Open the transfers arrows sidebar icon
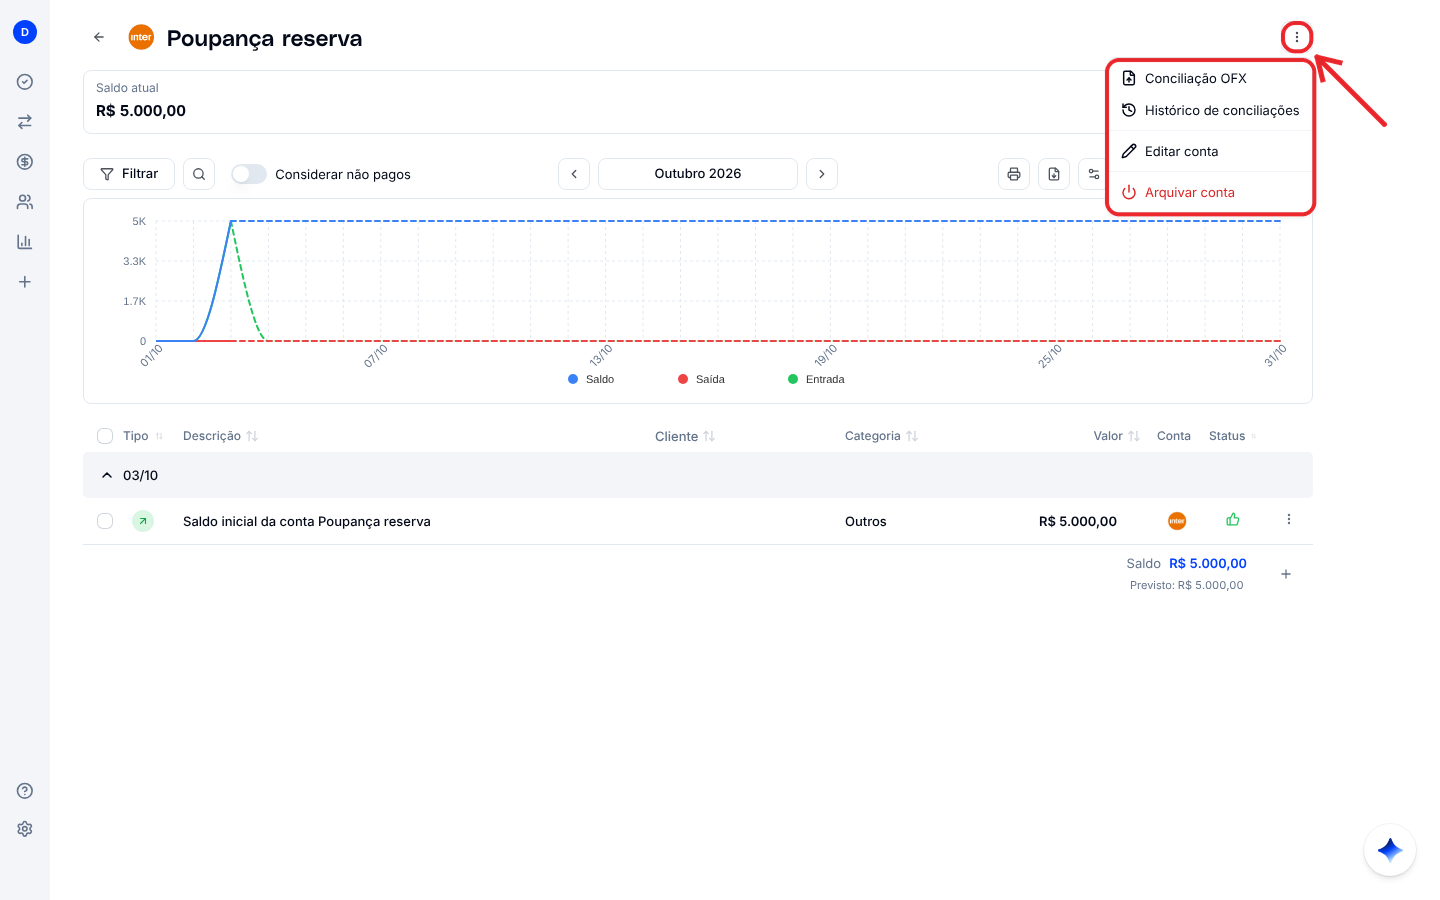 coord(25,122)
